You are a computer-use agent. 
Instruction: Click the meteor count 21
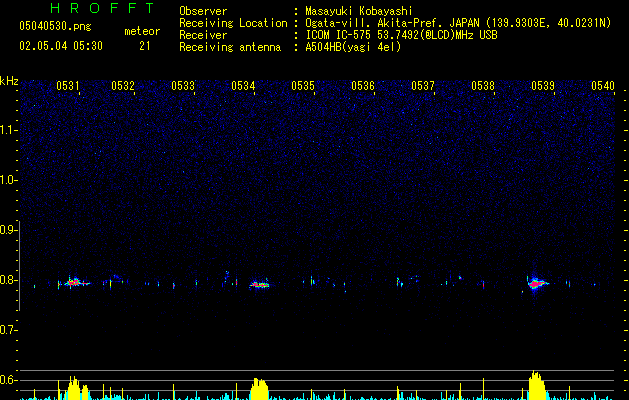click(x=145, y=46)
